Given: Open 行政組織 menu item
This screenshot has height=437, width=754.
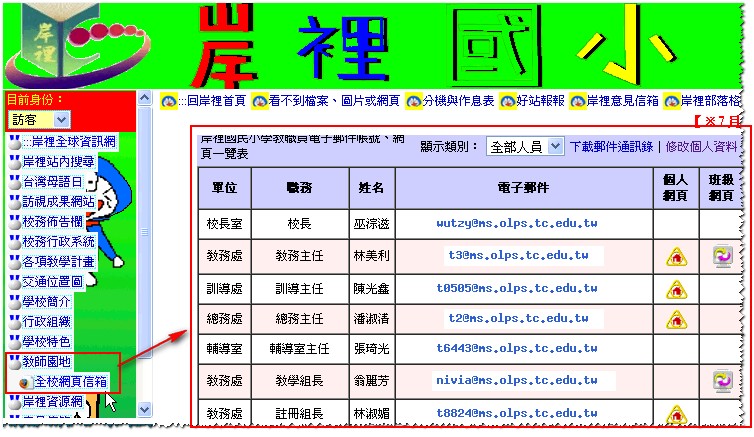Looking at the screenshot, I should click(x=46, y=322).
